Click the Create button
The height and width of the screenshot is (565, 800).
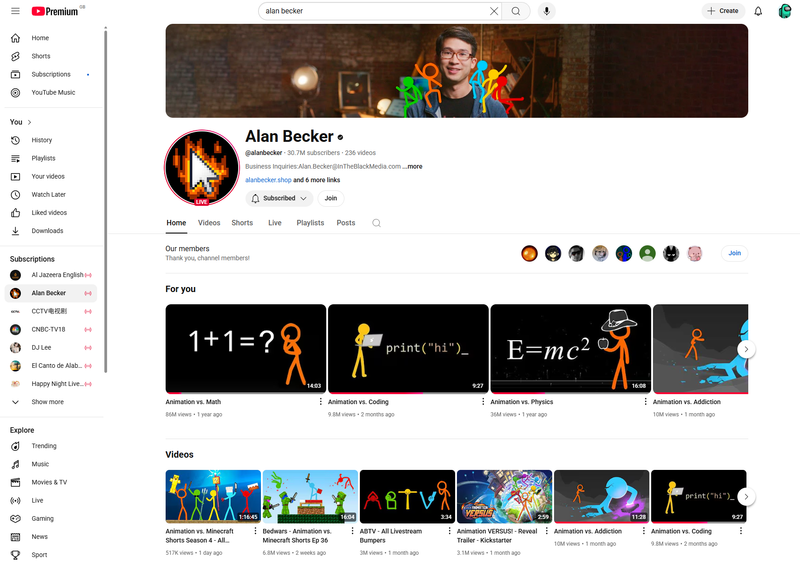click(723, 11)
